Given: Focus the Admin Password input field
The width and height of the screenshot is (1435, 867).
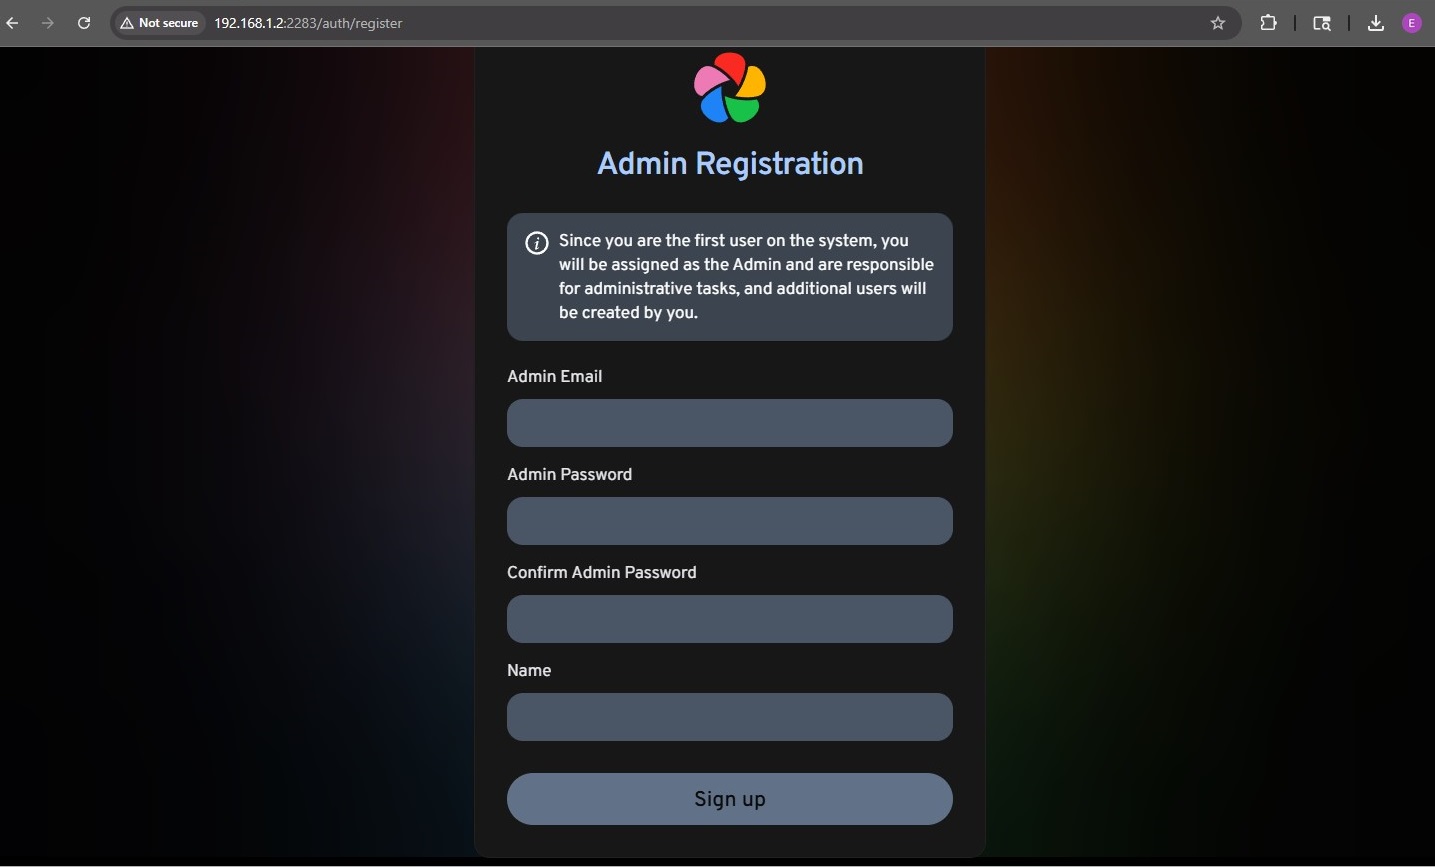Looking at the screenshot, I should click(x=730, y=521).
